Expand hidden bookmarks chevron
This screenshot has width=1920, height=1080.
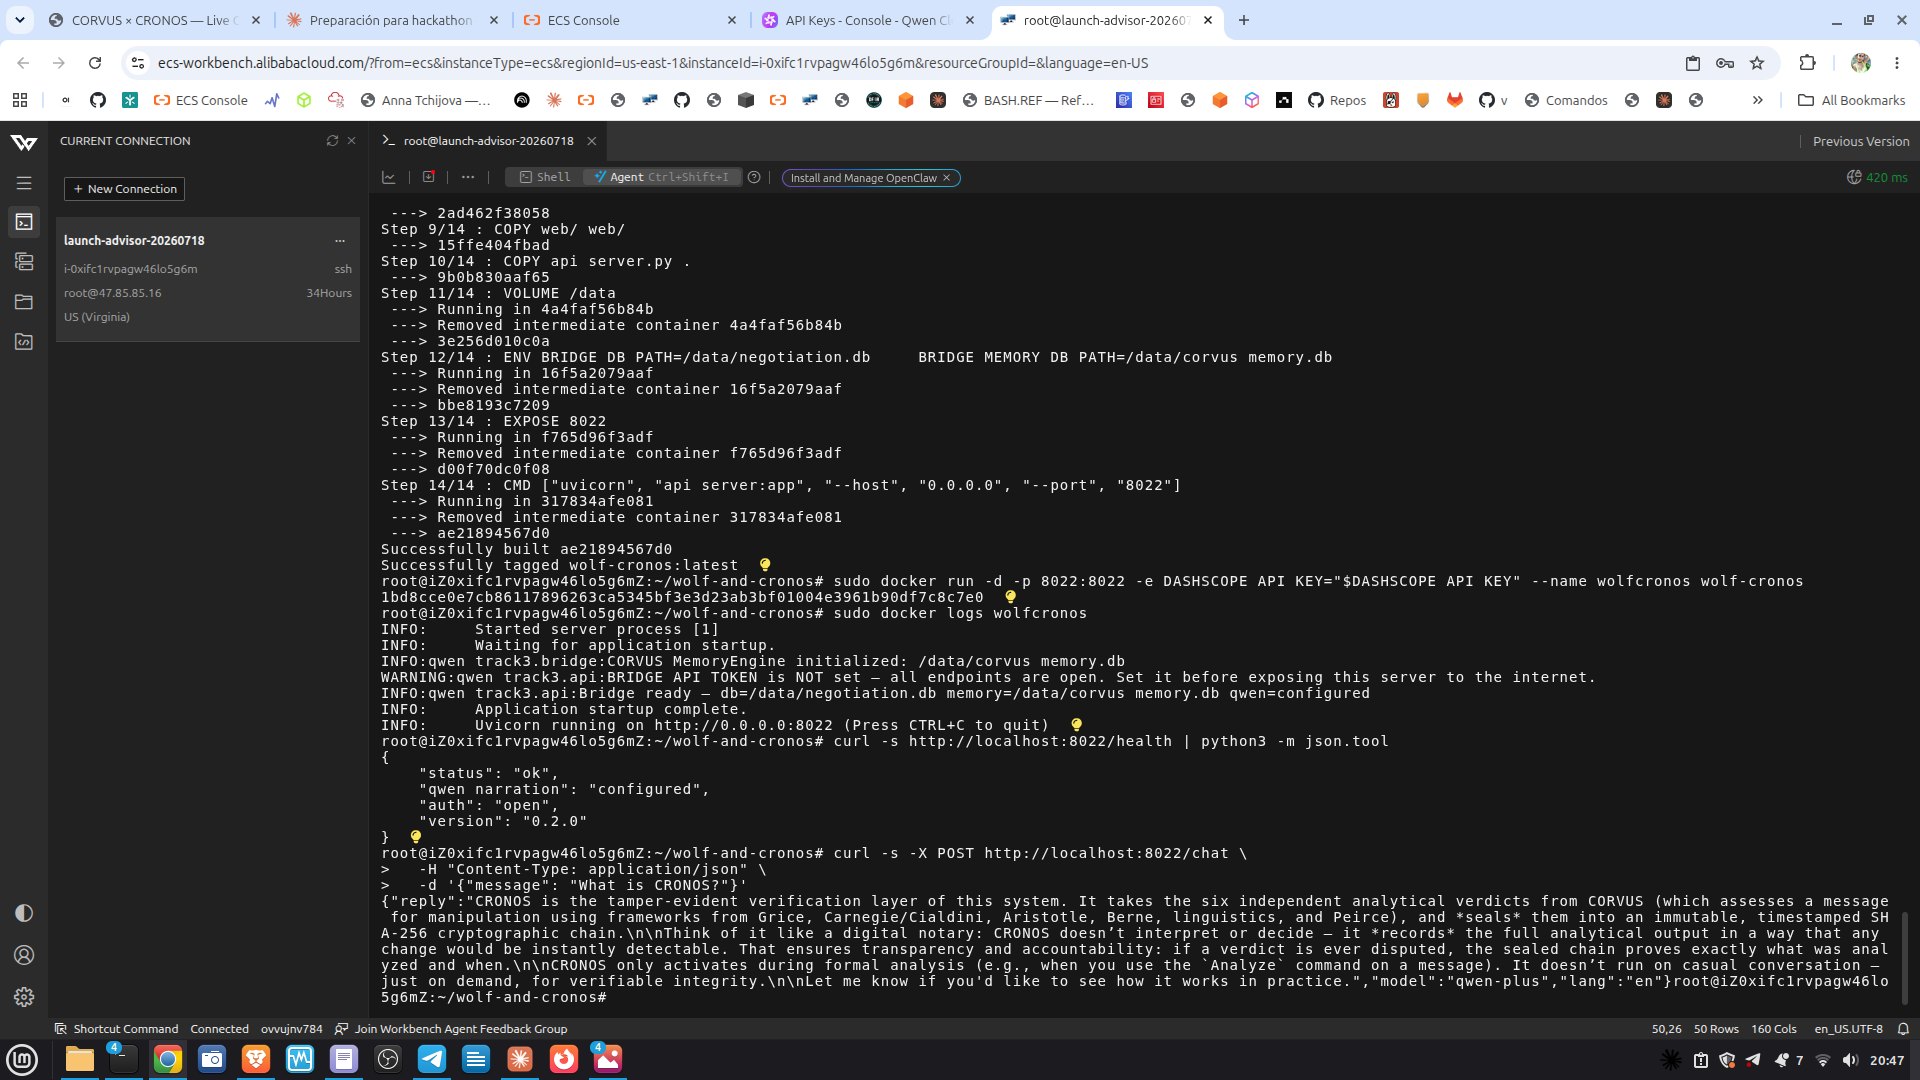click(x=1758, y=100)
